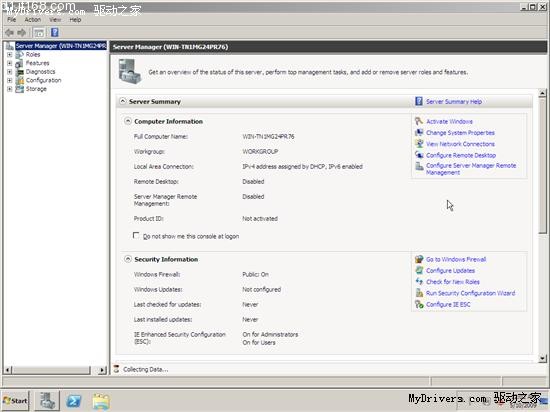Viewport: 550px width, 412px height.
Task: Expand the Features tree node
Action: pos(10,63)
